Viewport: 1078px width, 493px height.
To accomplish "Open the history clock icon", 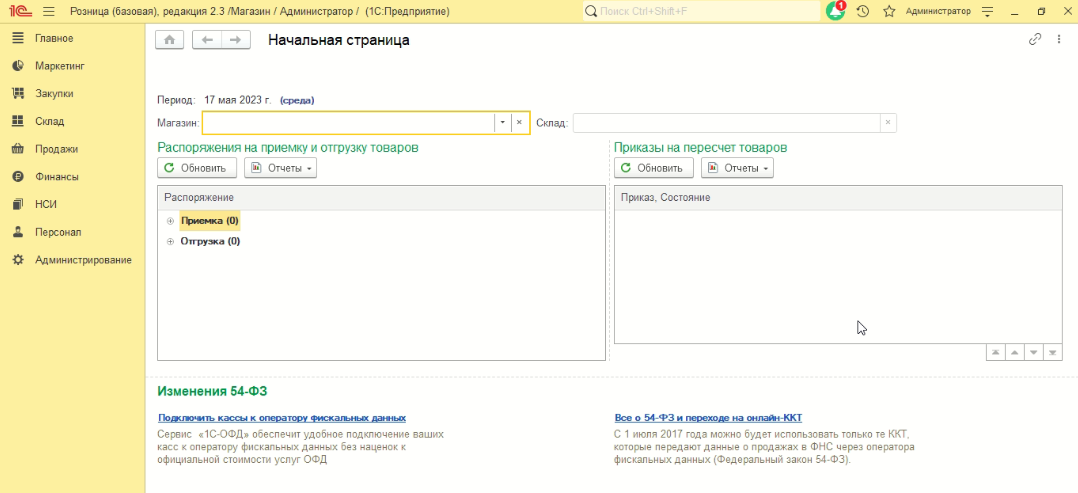I will [x=864, y=12].
